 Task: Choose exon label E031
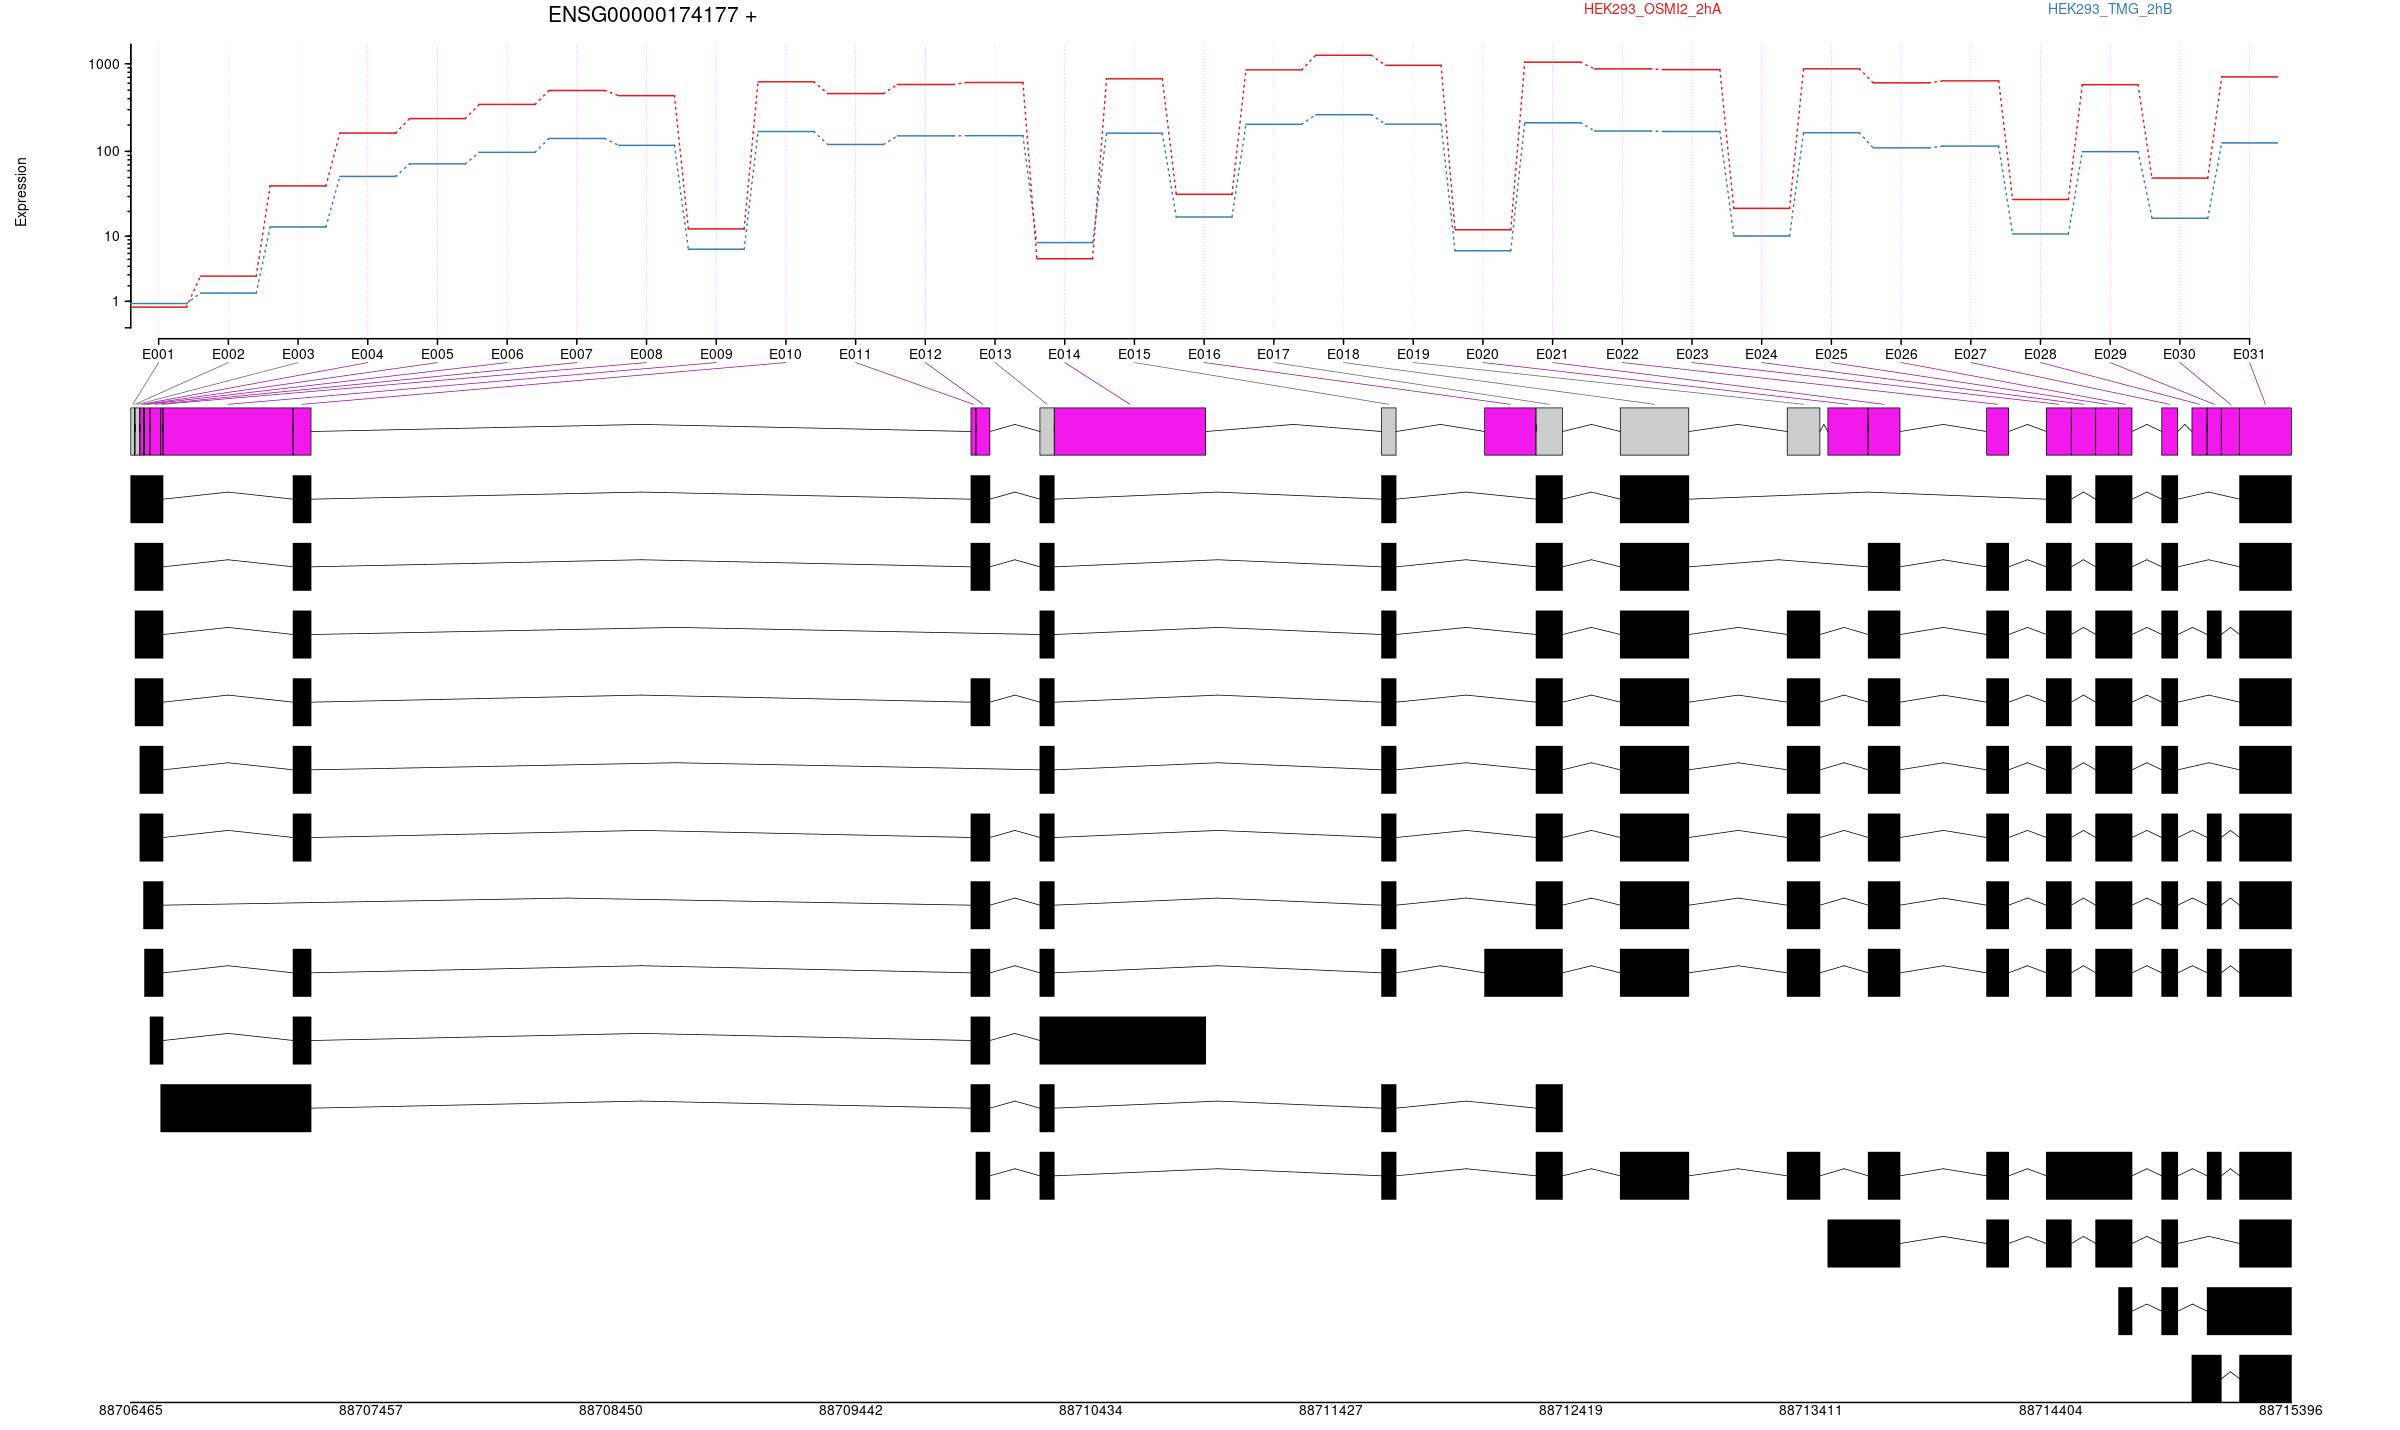(2249, 354)
